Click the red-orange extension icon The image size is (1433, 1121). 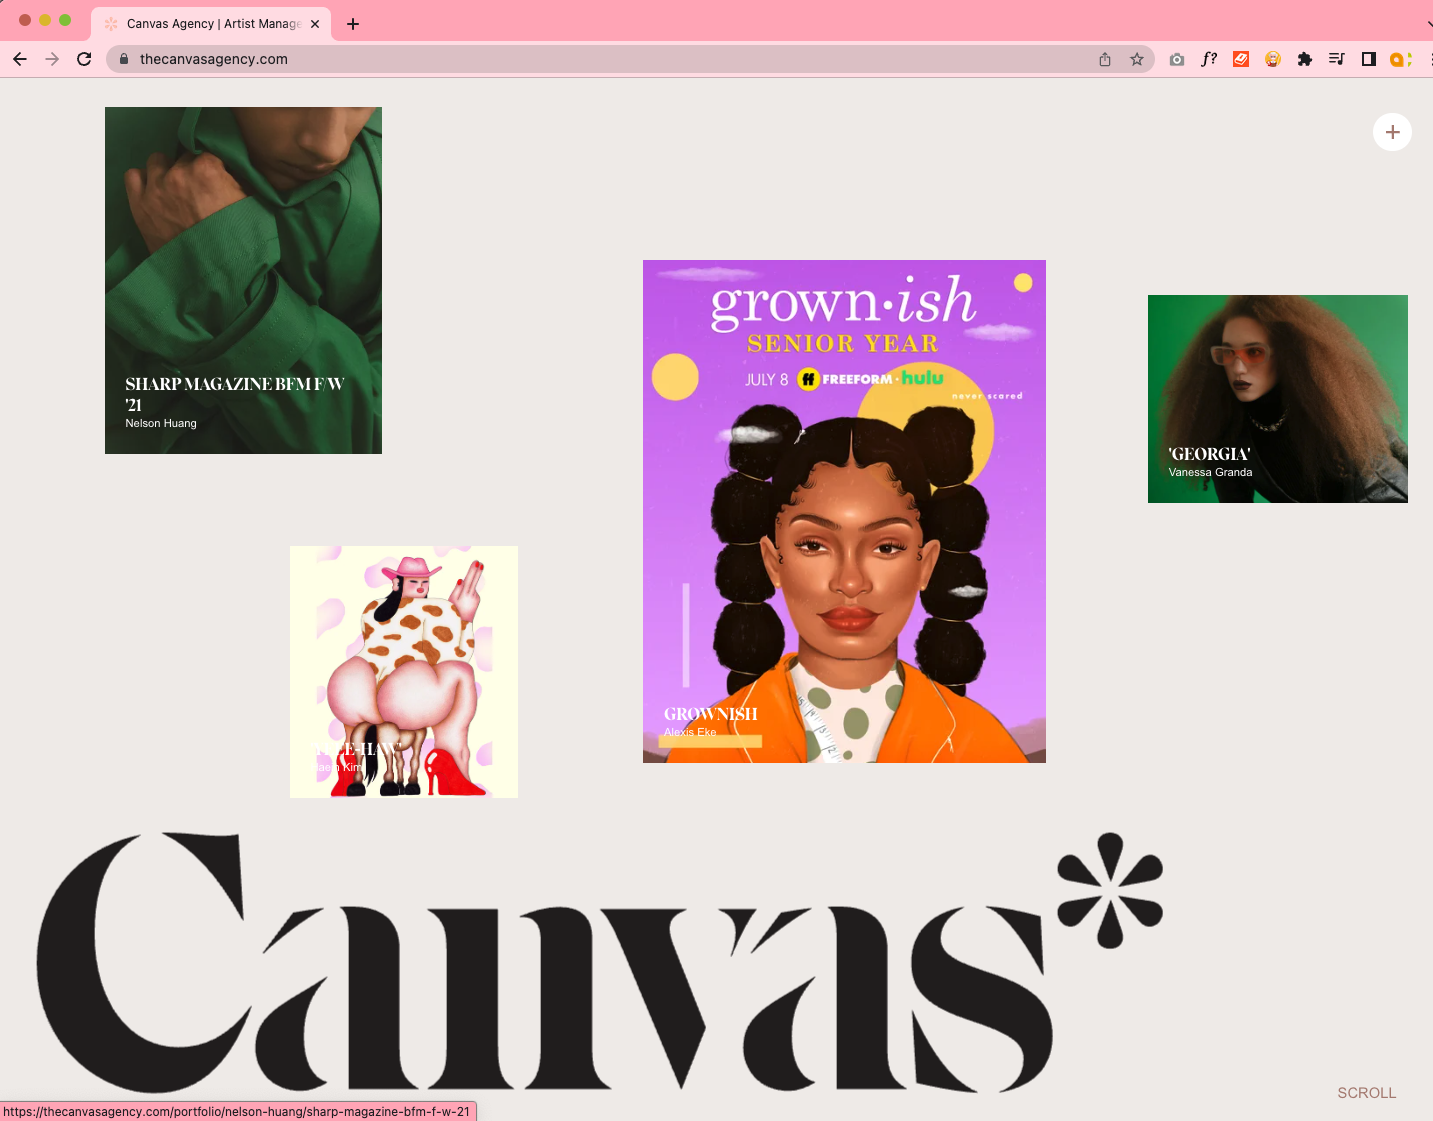click(1241, 59)
